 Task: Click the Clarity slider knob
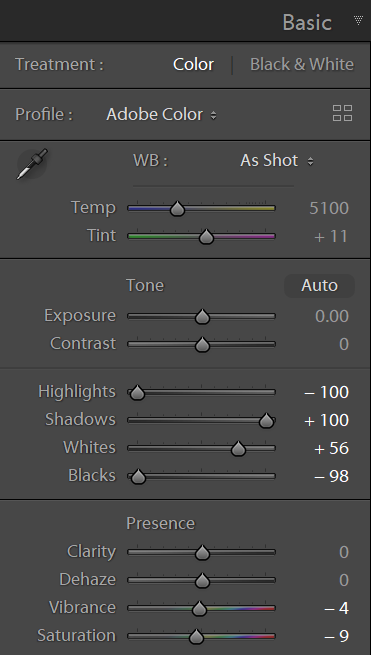click(202, 552)
